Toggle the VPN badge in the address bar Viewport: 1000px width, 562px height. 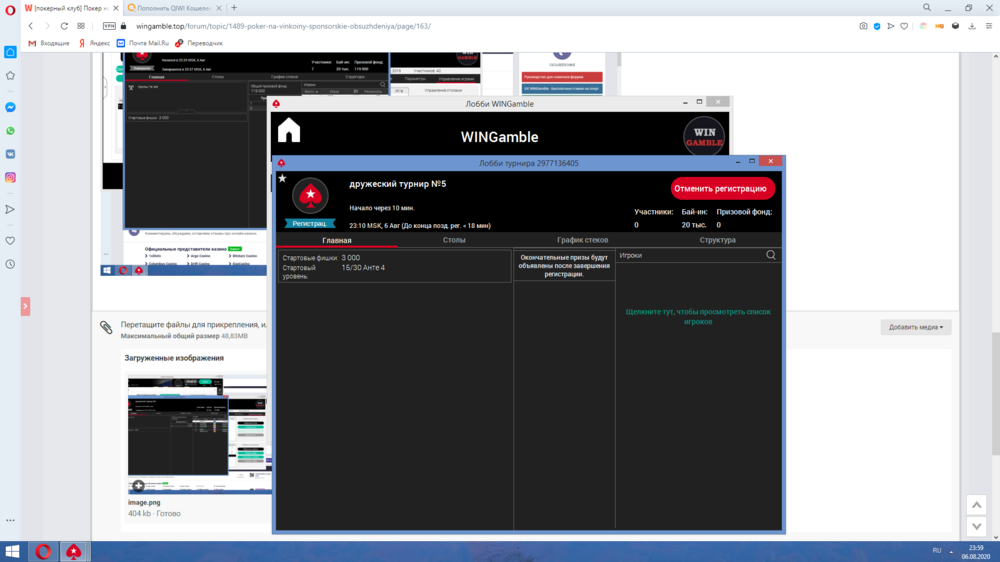(109, 26)
